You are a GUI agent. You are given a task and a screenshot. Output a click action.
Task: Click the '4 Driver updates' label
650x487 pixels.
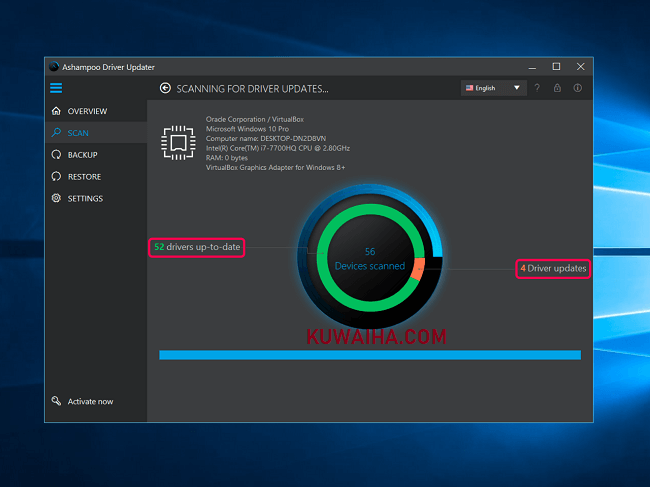point(553,269)
